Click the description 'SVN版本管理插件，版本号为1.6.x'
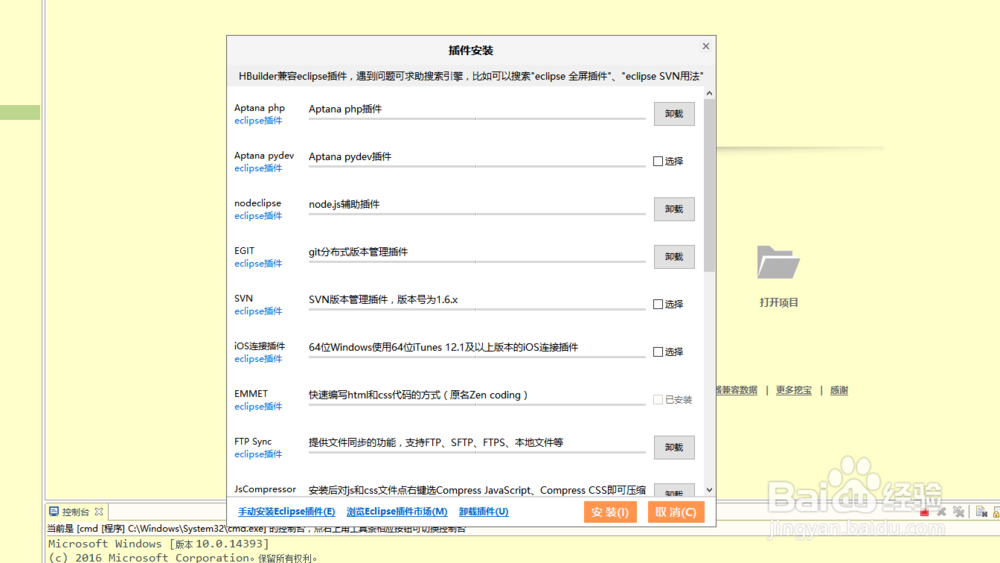1000x563 pixels. pos(383,300)
